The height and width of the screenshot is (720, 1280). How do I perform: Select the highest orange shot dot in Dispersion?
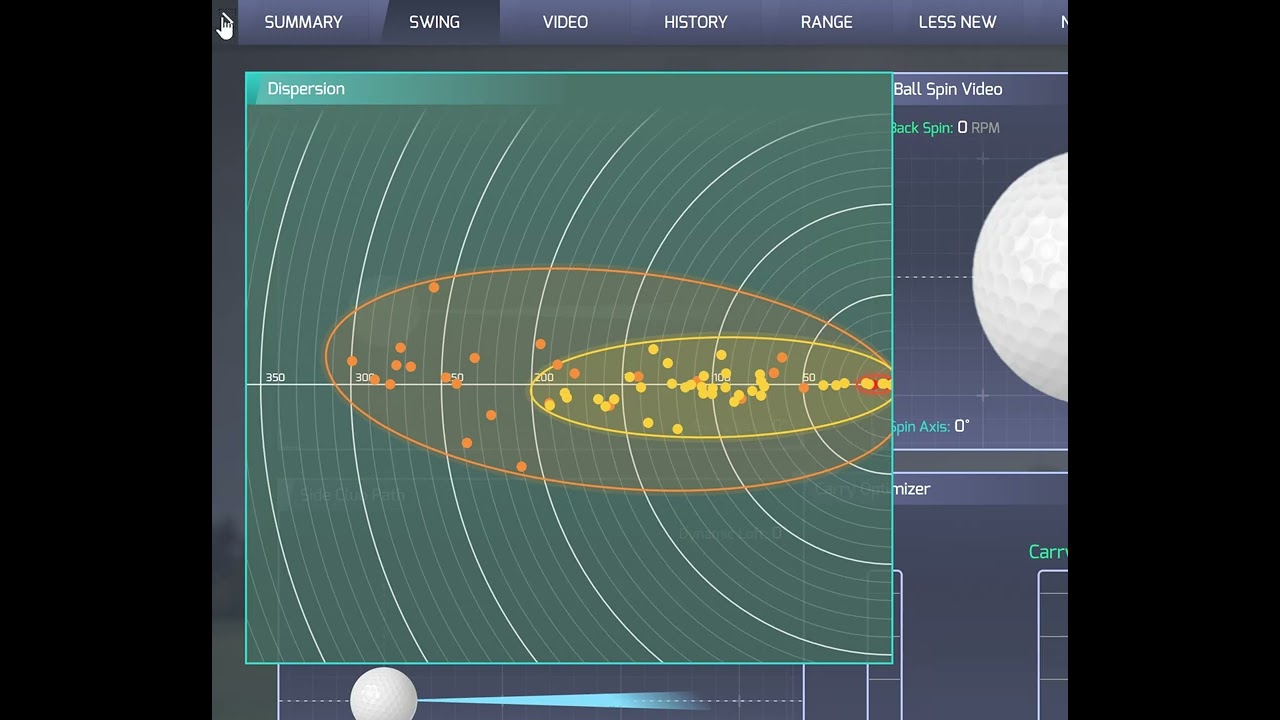pos(434,287)
